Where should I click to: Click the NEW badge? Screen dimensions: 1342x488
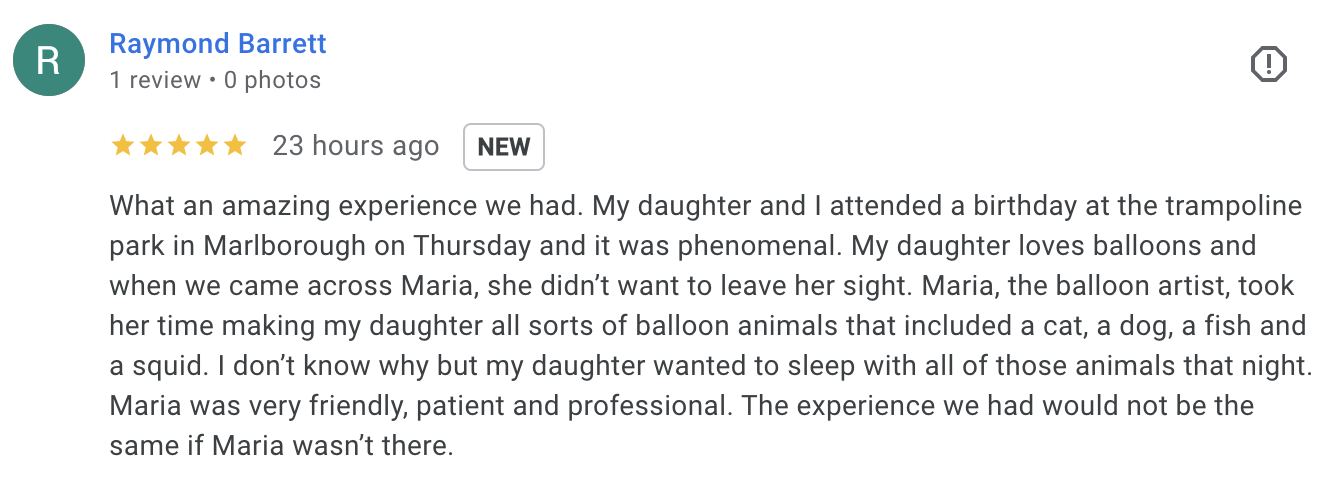(x=503, y=147)
